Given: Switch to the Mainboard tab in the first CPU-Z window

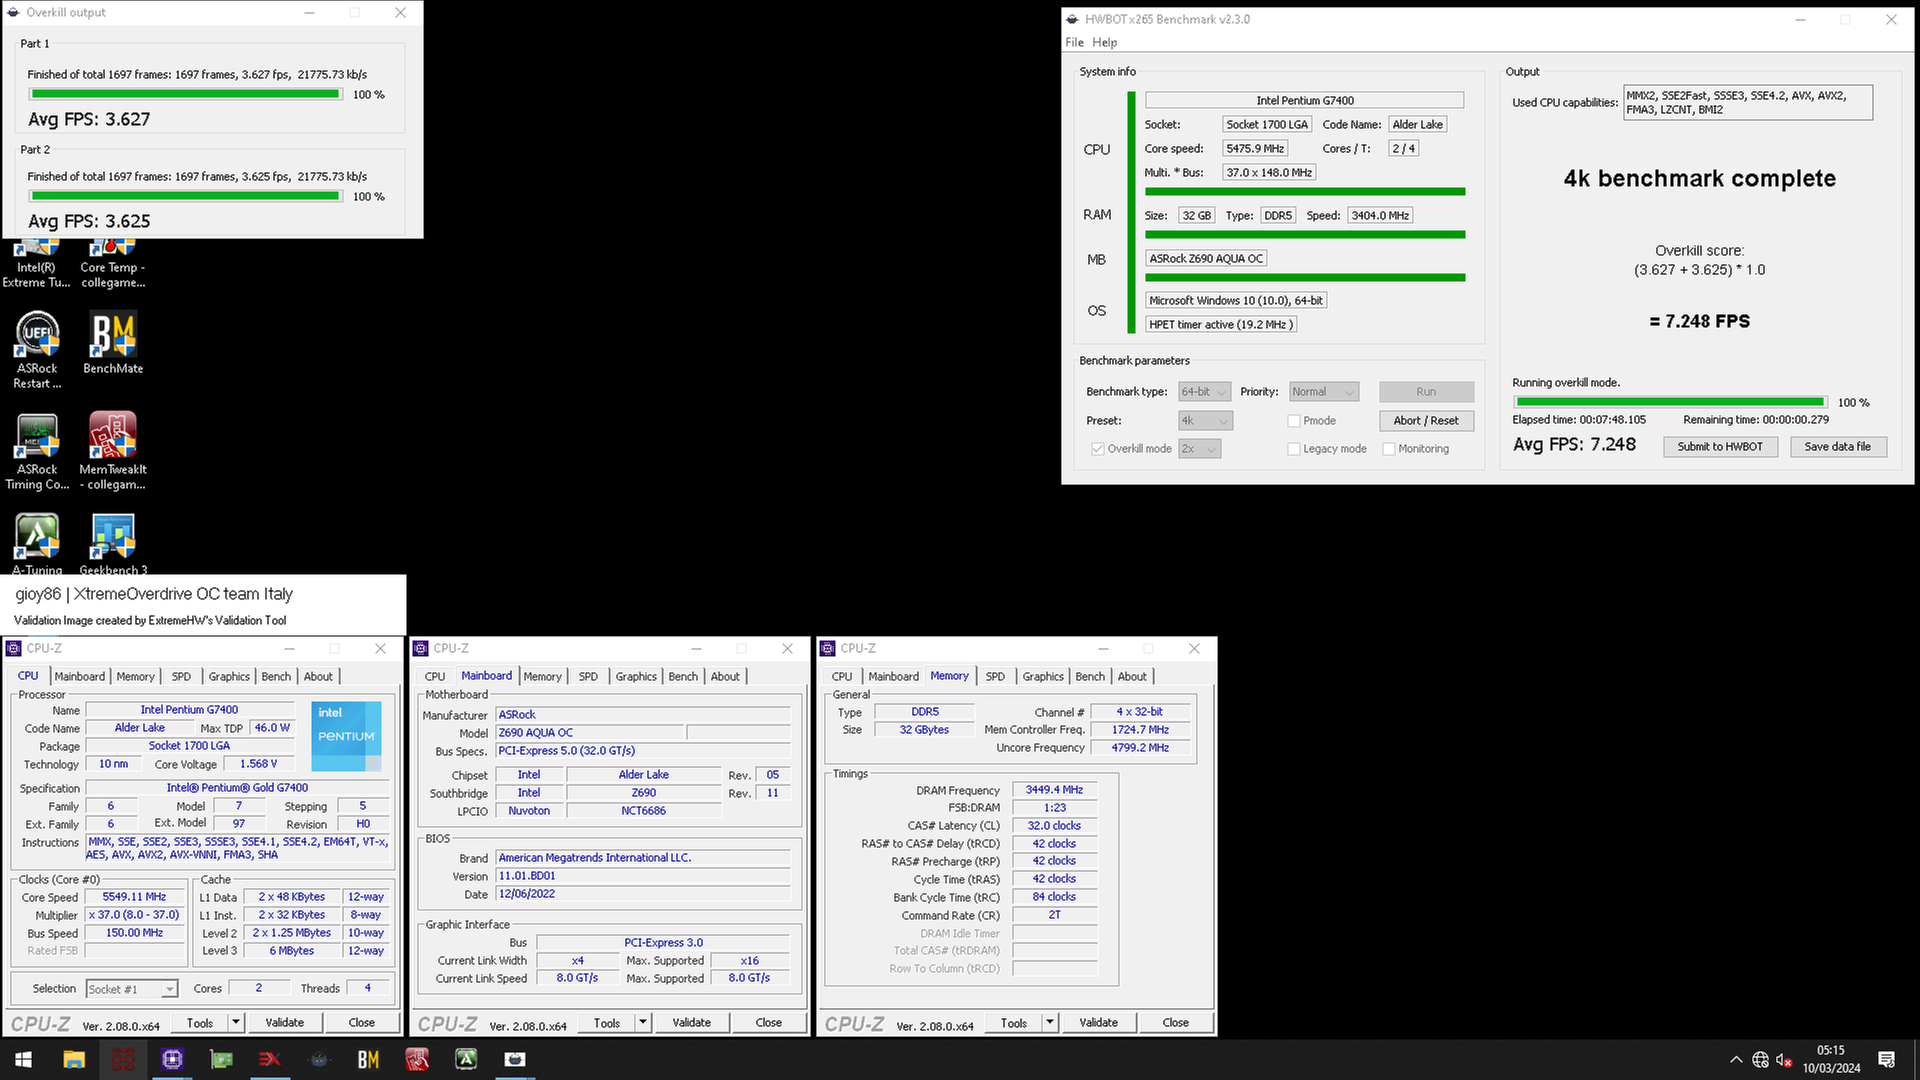Looking at the screenshot, I should click(x=80, y=677).
